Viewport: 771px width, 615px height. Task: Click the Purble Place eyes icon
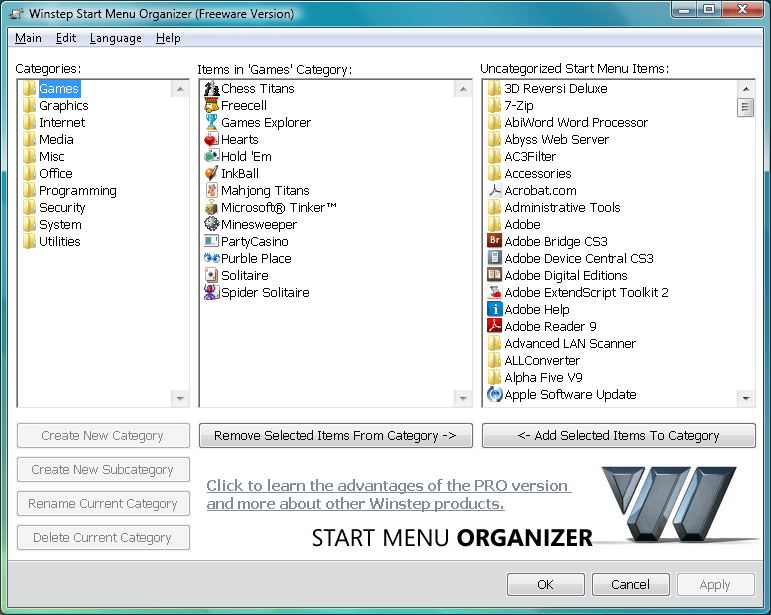(x=211, y=258)
